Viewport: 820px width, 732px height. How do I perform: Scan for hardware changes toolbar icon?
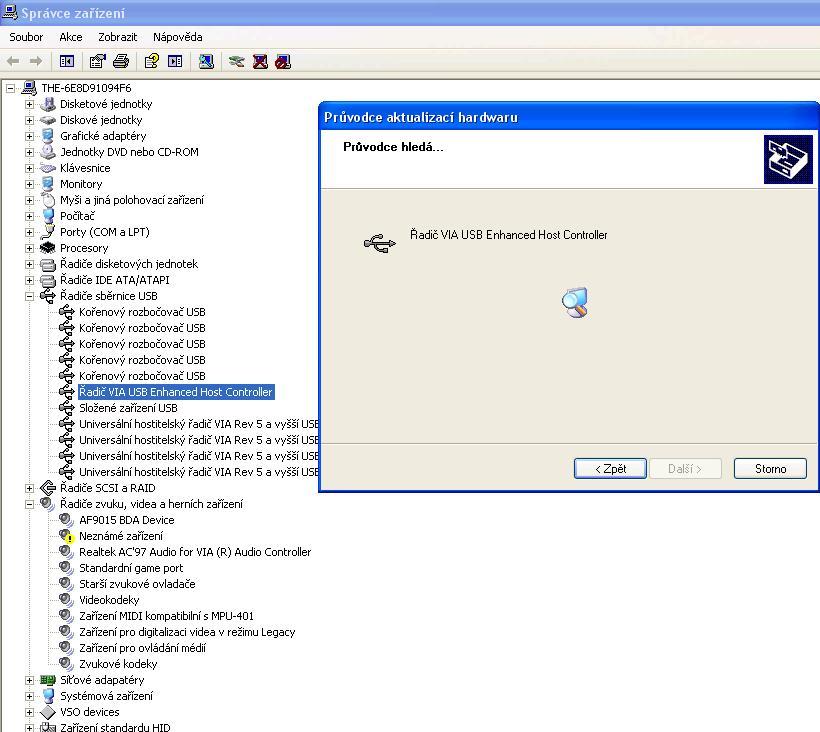(x=206, y=62)
